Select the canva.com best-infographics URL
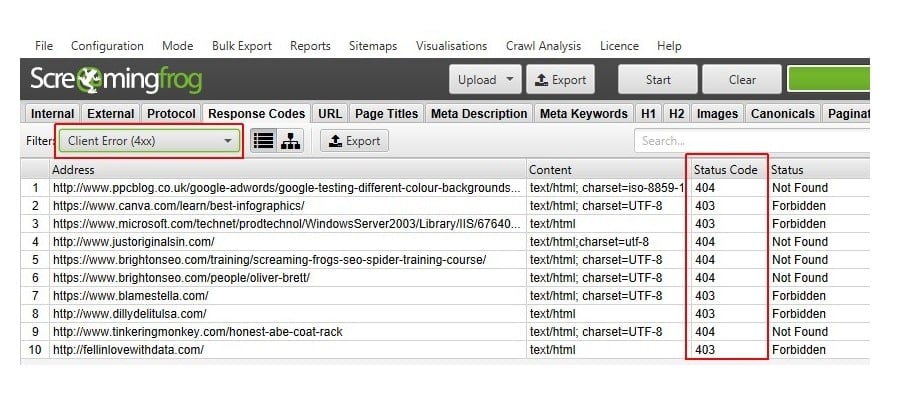 point(179,205)
